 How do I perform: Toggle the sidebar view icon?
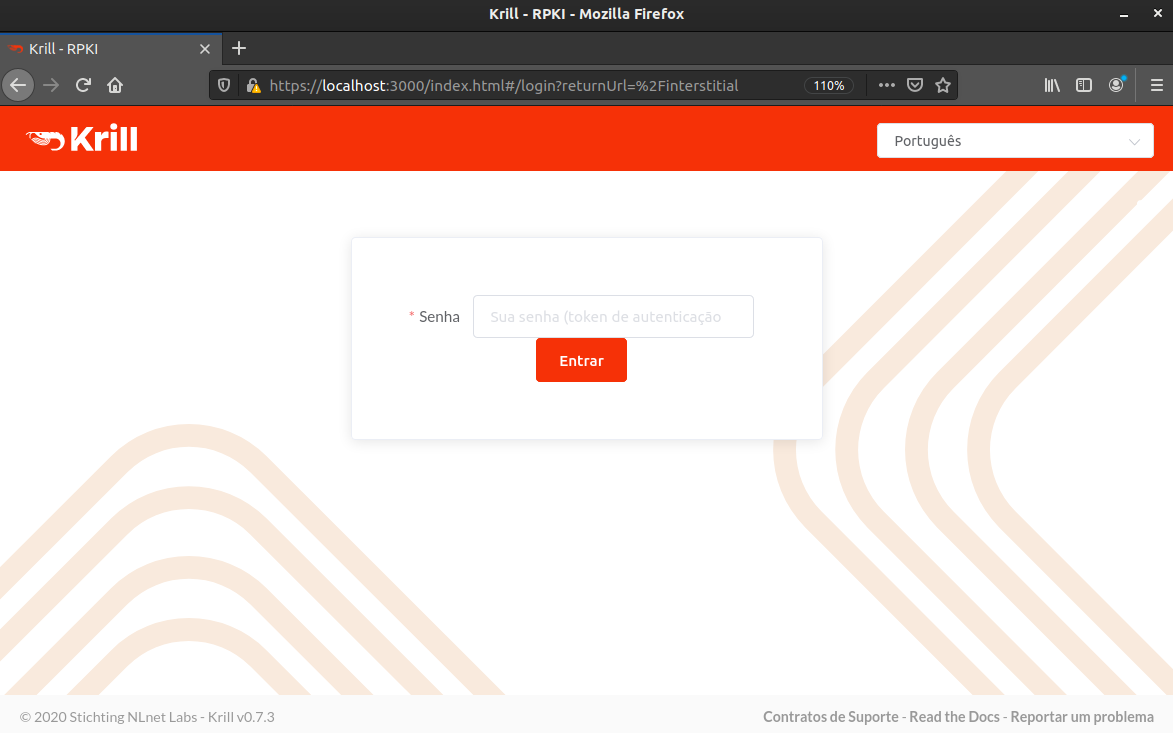(1084, 85)
